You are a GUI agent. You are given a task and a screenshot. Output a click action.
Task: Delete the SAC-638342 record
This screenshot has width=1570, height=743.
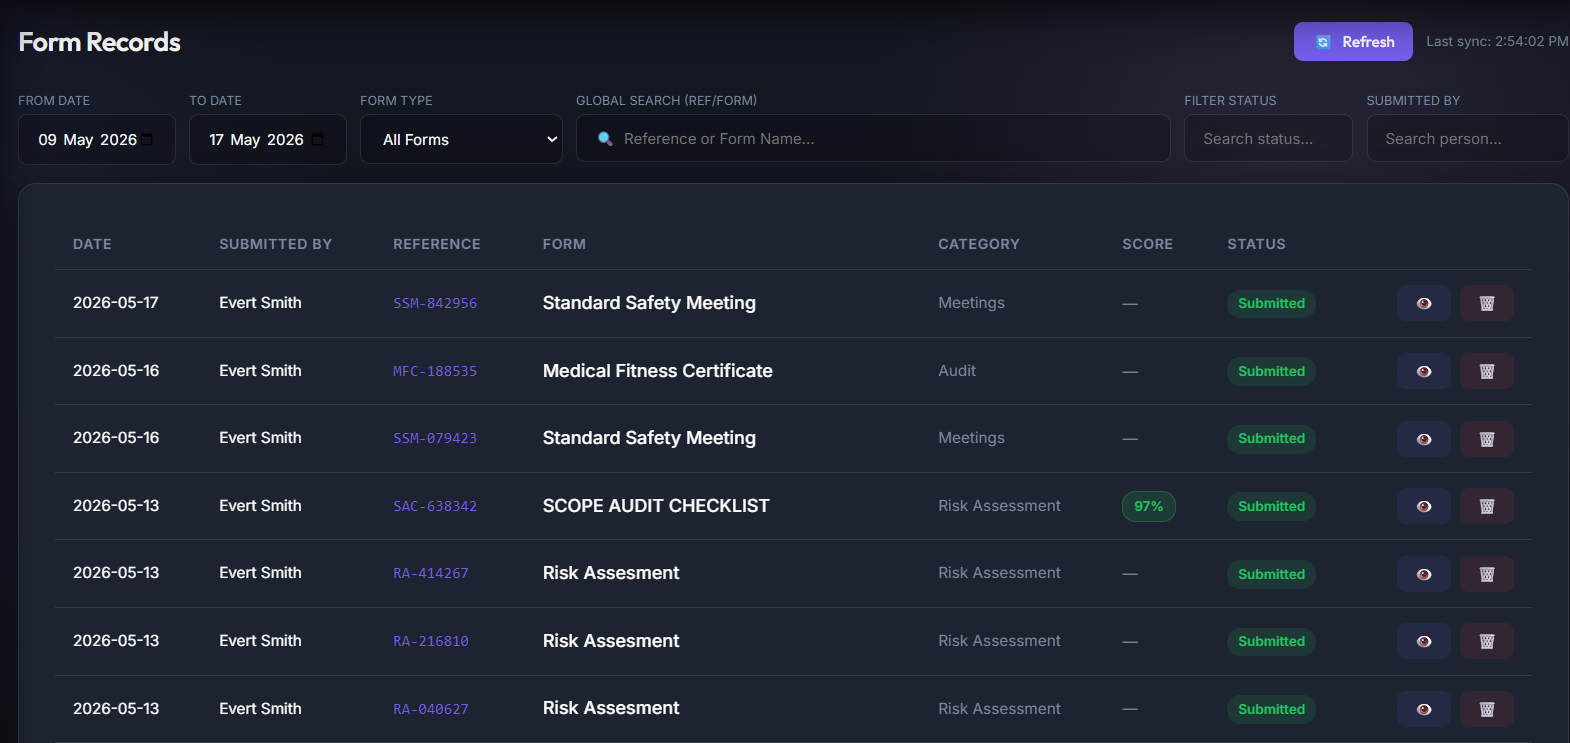[1487, 506]
